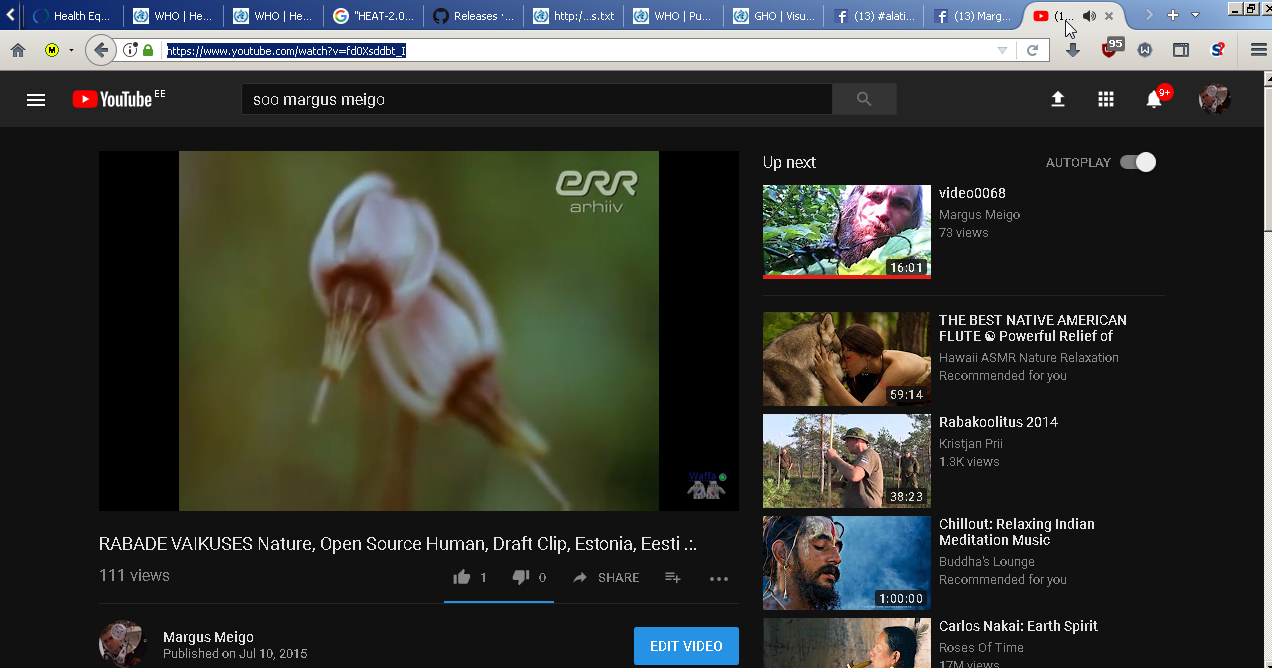Open the YouTube apps grid
This screenshot has width=1272, height=668.
pyautogui.click(x=1105, y=99)
